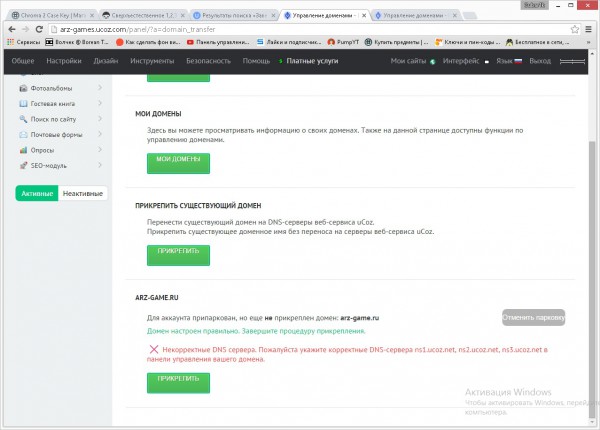Click the SEO-модуль rocket icon
The image size is (600, 430).
pos(23,165)
